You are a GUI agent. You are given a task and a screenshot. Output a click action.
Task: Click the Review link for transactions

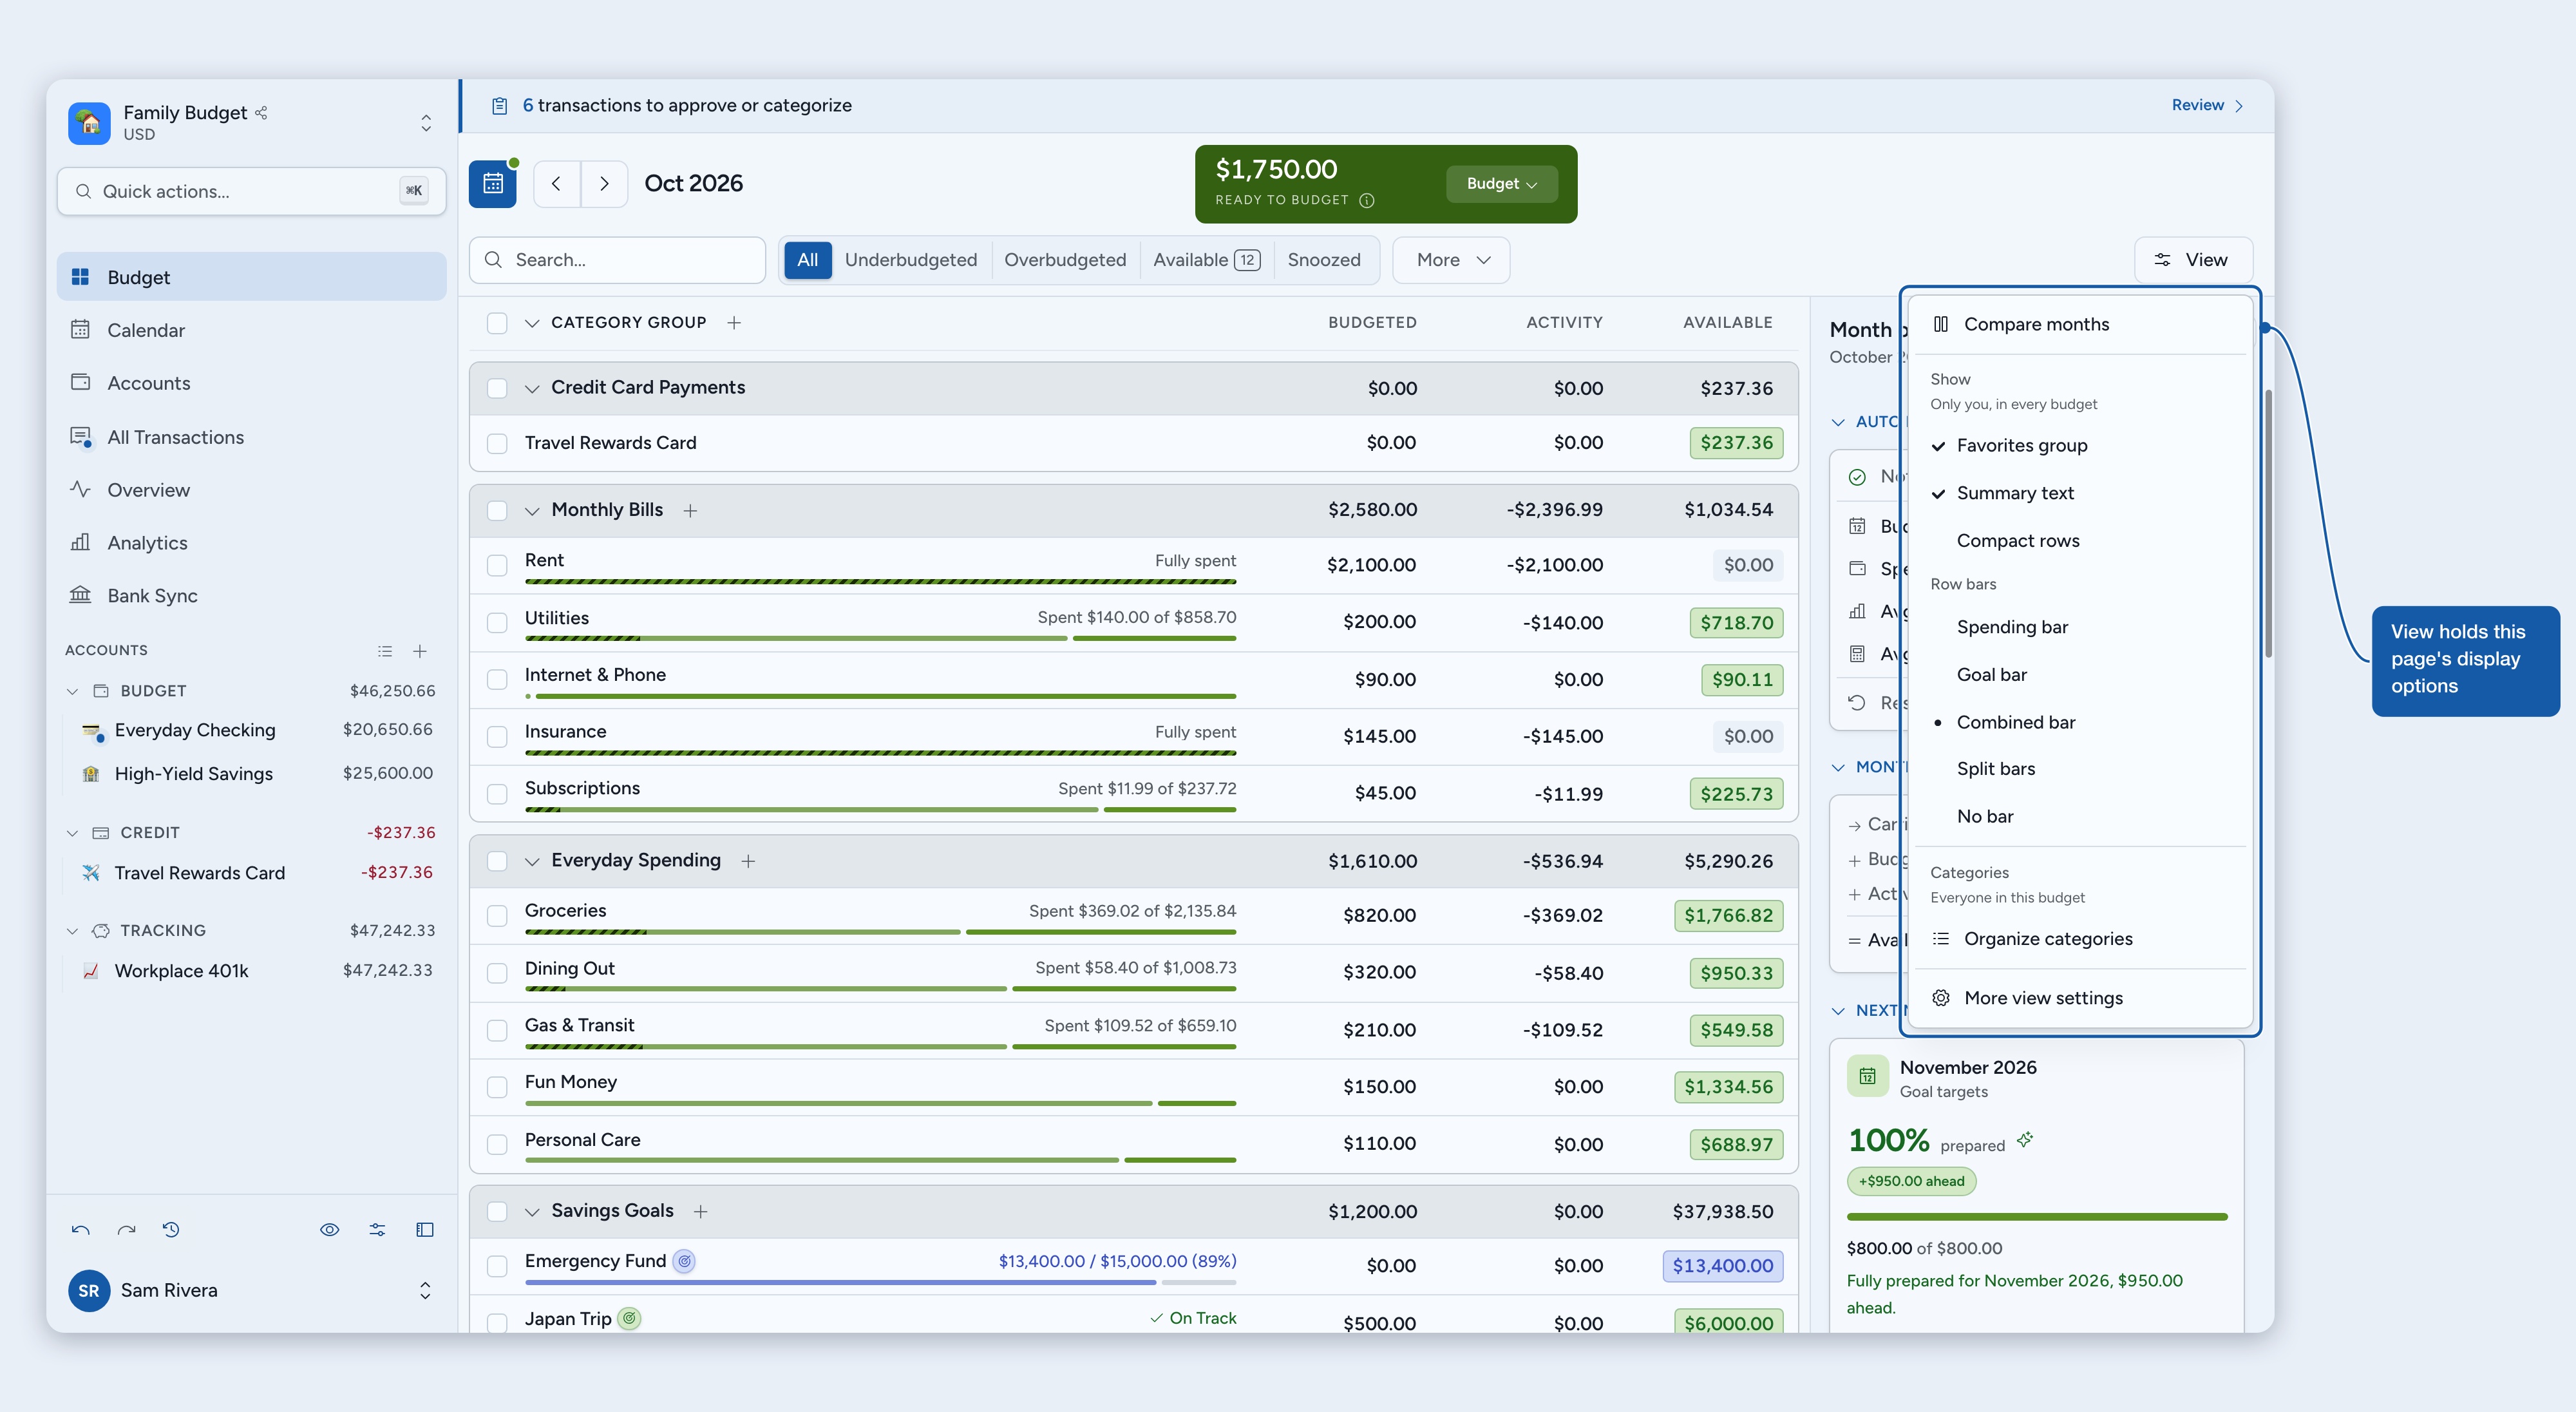coord(2207,105)
